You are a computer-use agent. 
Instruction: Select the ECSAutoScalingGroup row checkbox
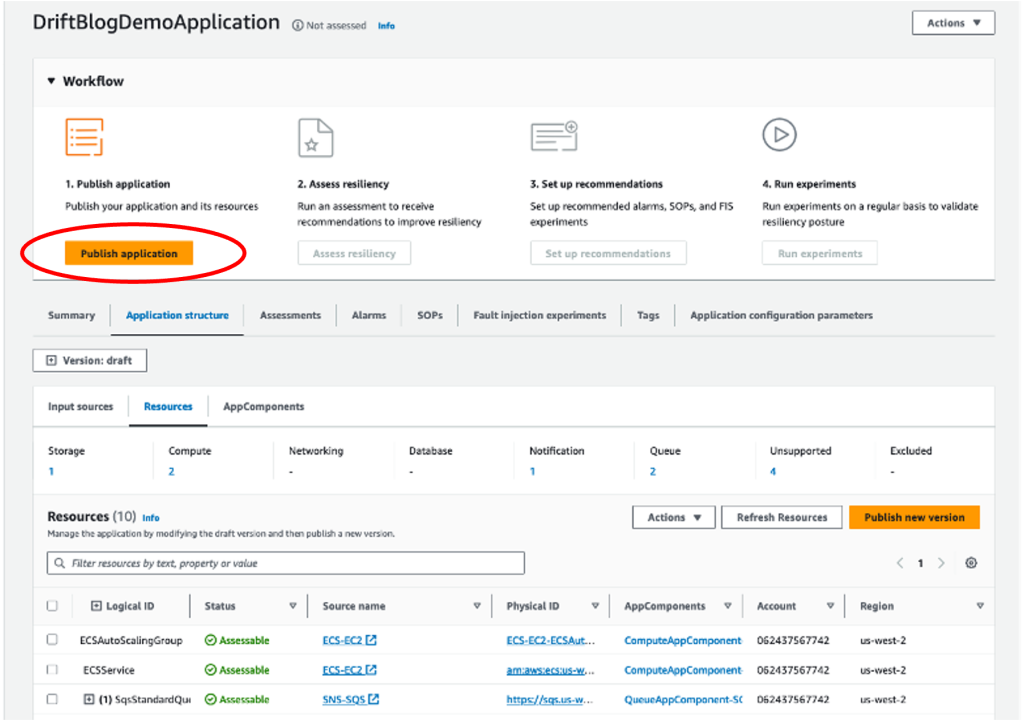pyautogui.click(x=52, y=639)
